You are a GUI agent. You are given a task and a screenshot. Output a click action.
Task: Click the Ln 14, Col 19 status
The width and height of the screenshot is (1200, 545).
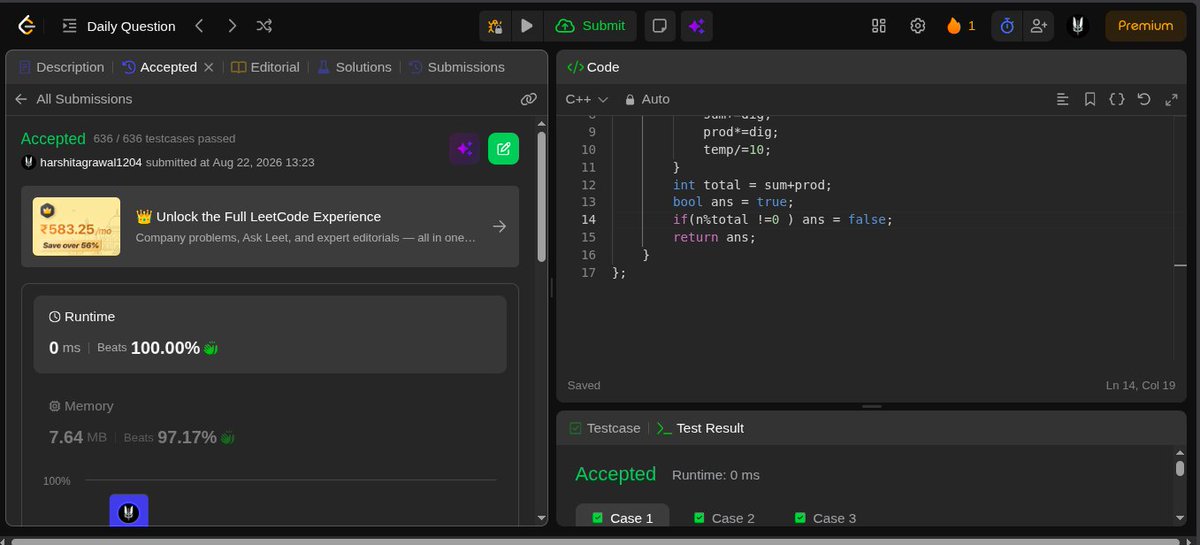(1140, 385)
